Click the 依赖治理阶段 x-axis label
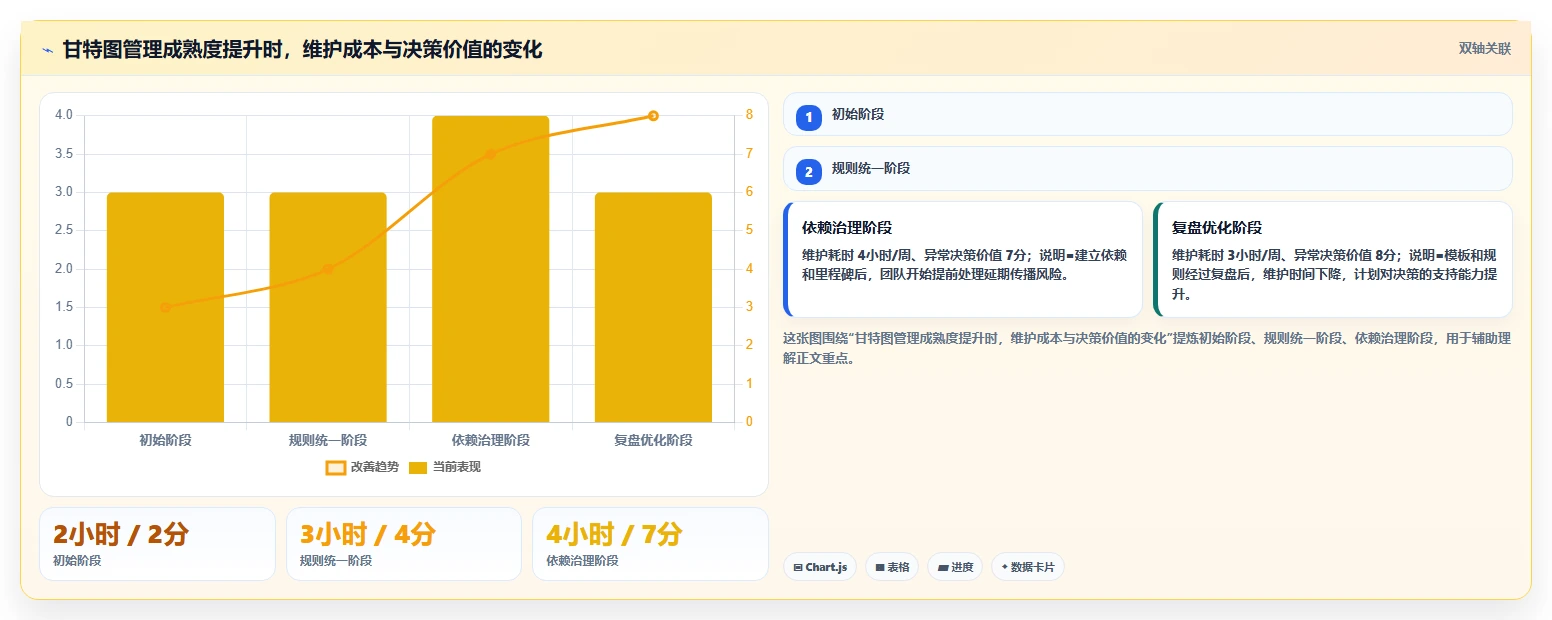Viewport: 1552px width, 620px height. click(490, 440)
